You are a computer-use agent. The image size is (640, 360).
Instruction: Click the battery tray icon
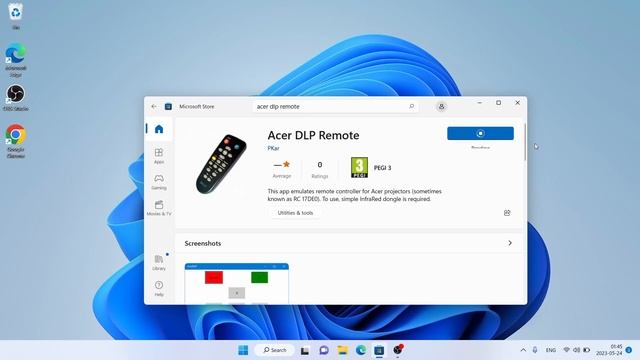pos(587,350)
